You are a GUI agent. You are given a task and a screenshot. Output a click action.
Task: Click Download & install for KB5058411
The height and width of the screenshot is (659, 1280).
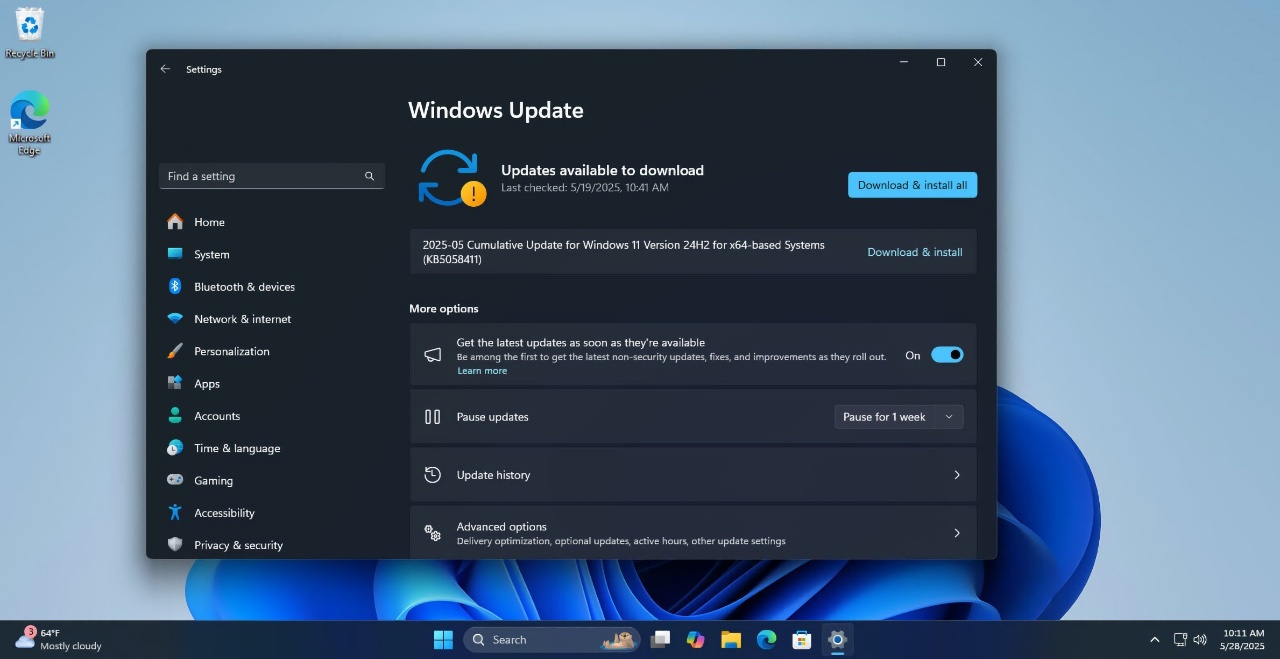914,252
